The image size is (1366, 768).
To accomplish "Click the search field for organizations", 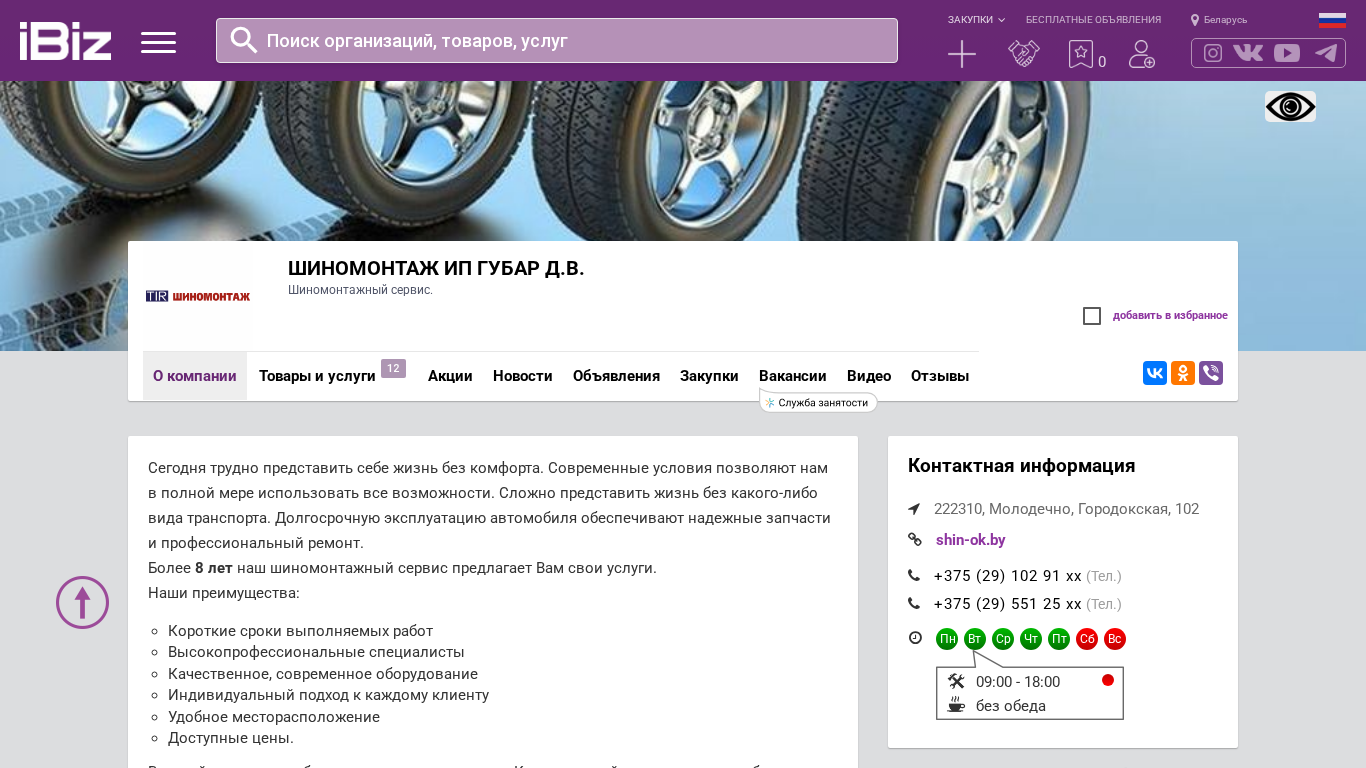I will pos(557,41).
